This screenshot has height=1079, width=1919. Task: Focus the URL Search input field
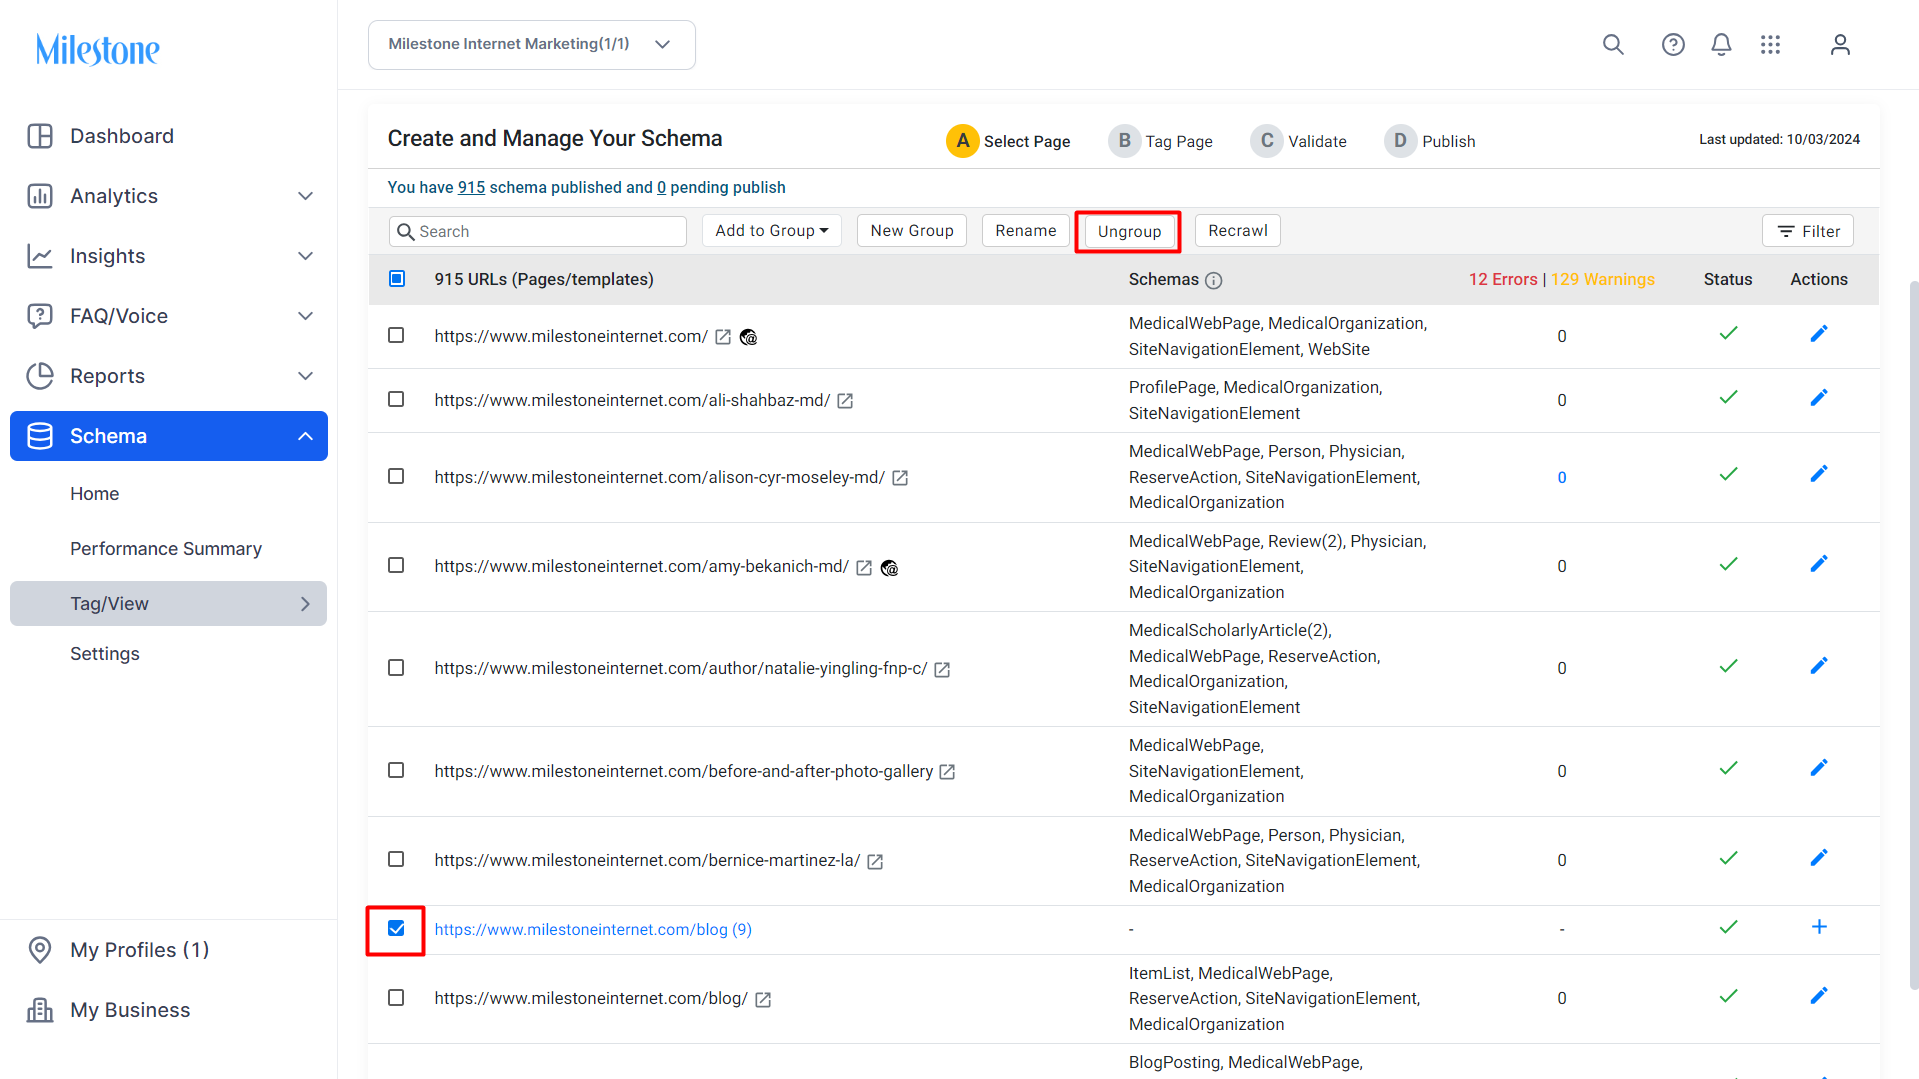538,231
